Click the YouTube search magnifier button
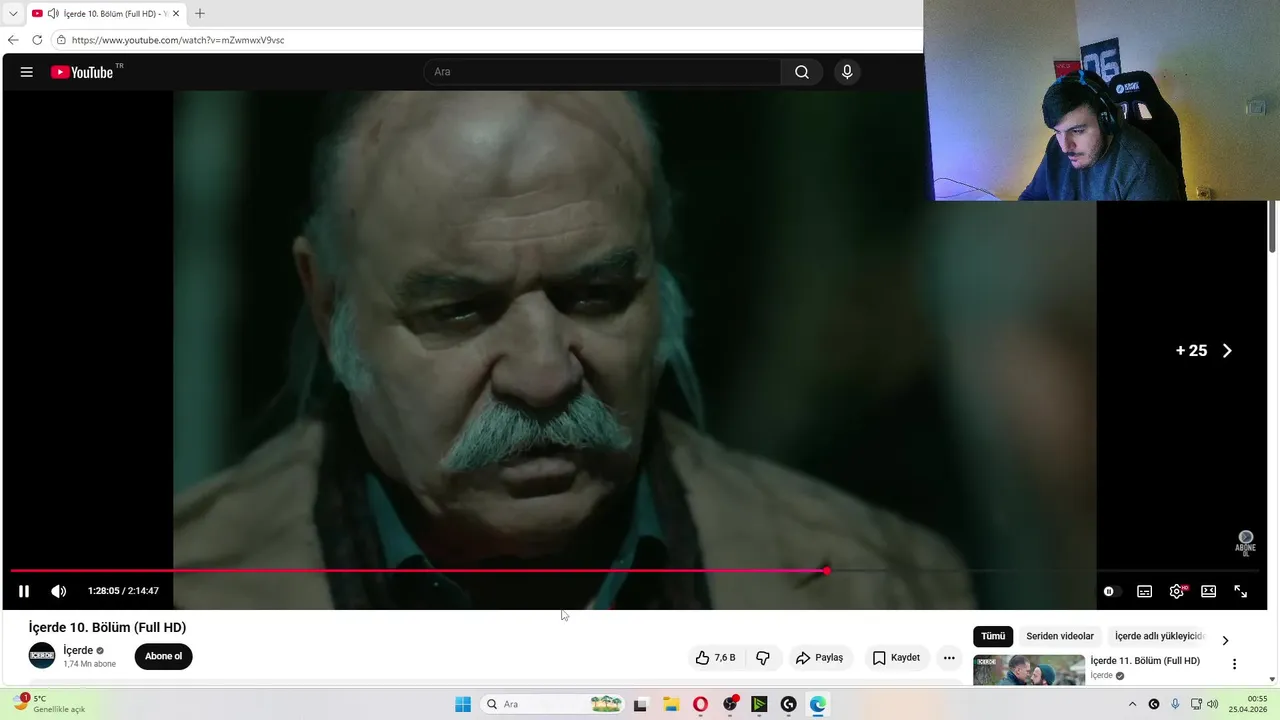This screenshot has height=720, width=1280. coord(802,72)
